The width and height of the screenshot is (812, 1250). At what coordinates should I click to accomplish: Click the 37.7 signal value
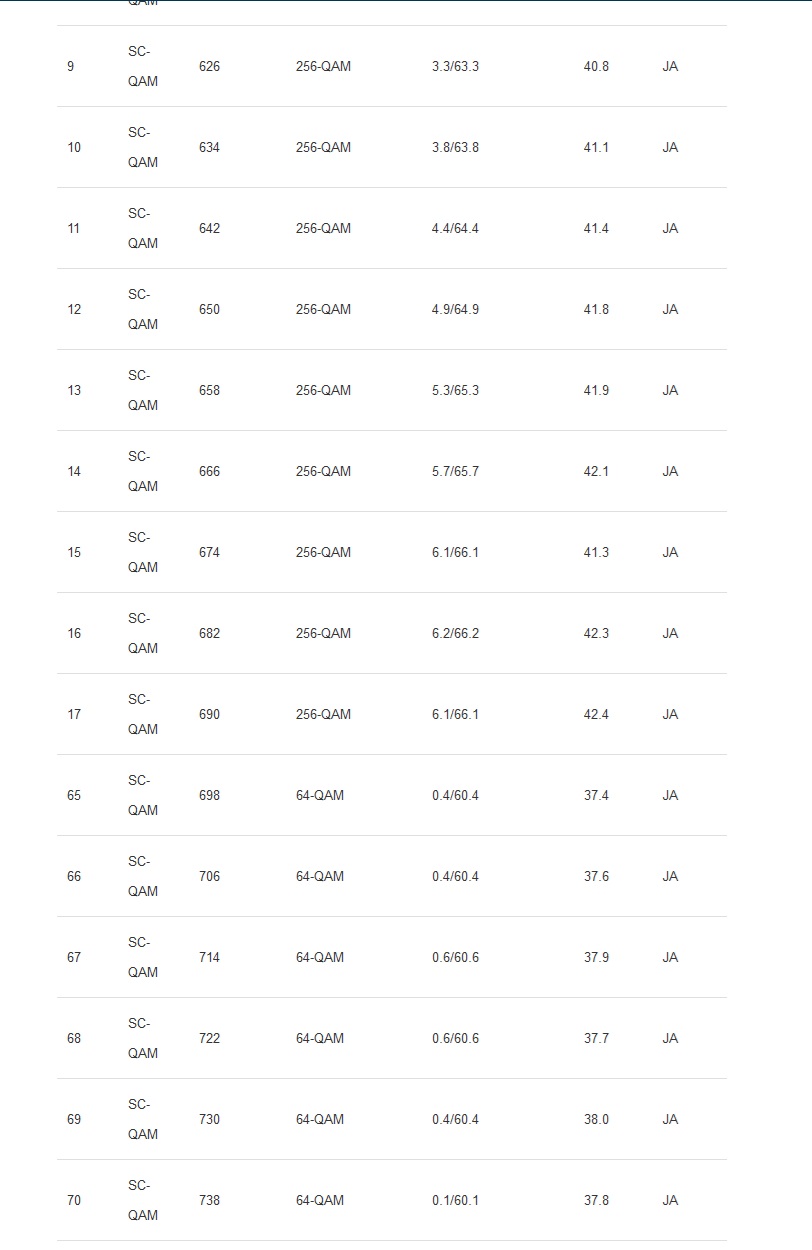click(x=596, y=1039)
